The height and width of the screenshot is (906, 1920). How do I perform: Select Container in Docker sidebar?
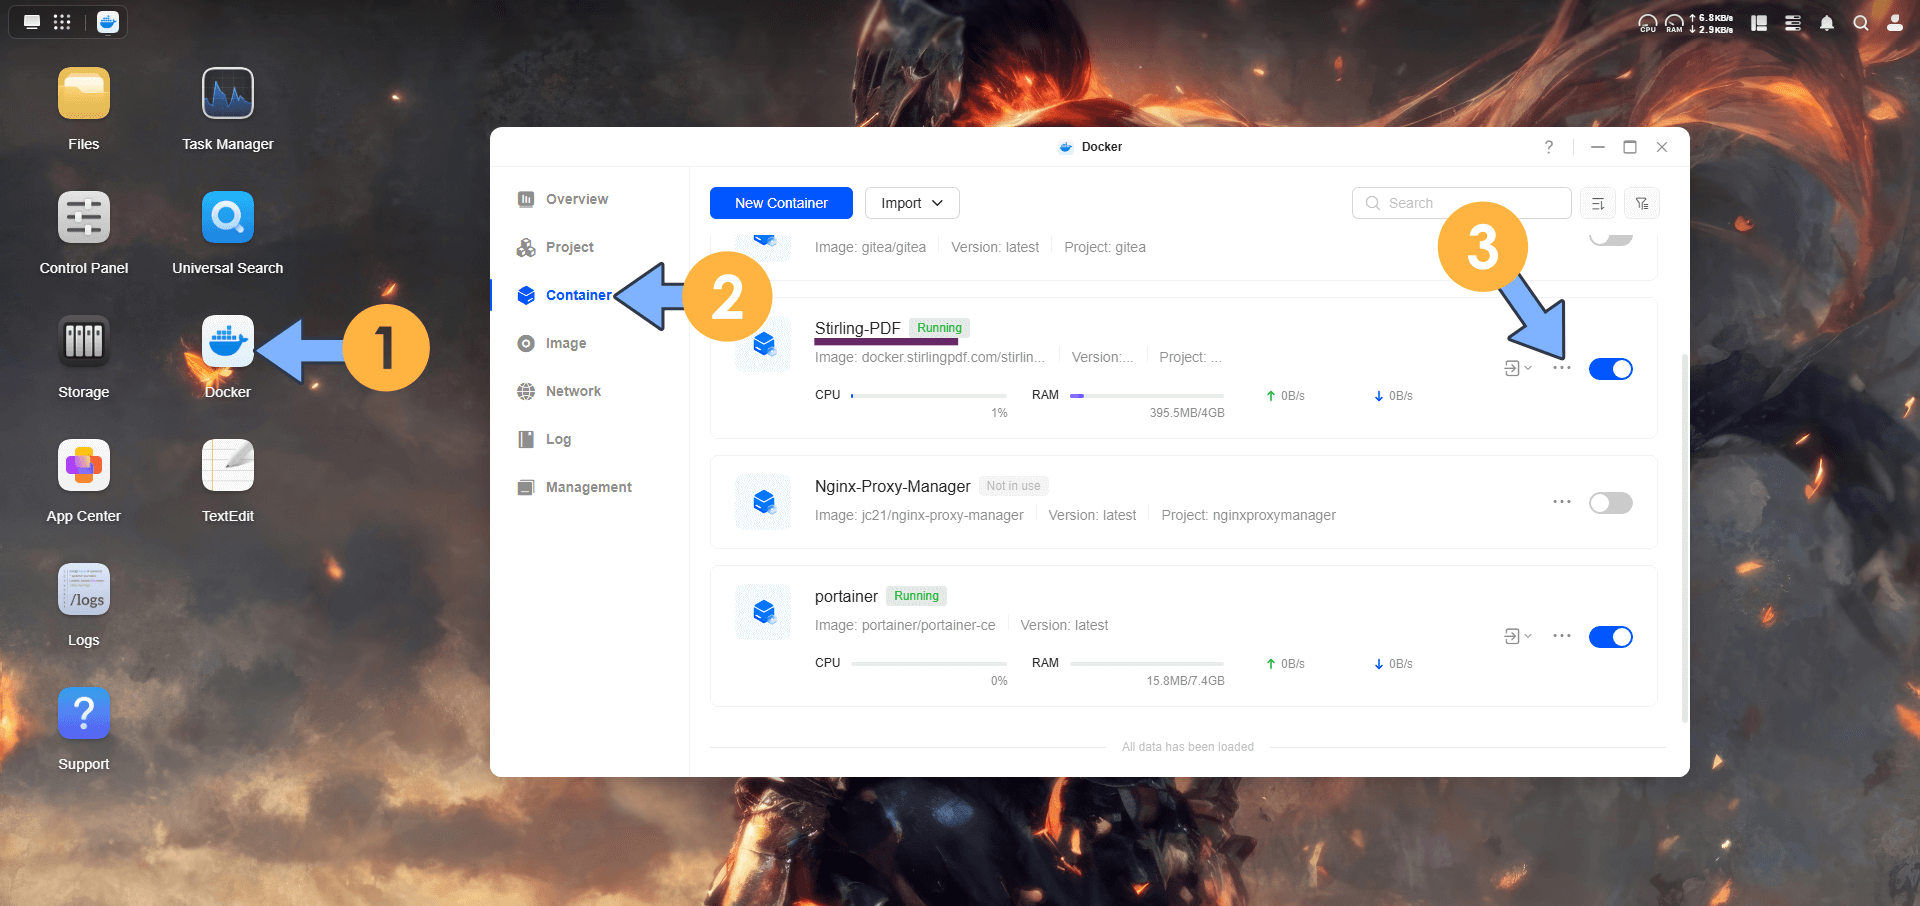pyautogui.click(x=578, y=295)
